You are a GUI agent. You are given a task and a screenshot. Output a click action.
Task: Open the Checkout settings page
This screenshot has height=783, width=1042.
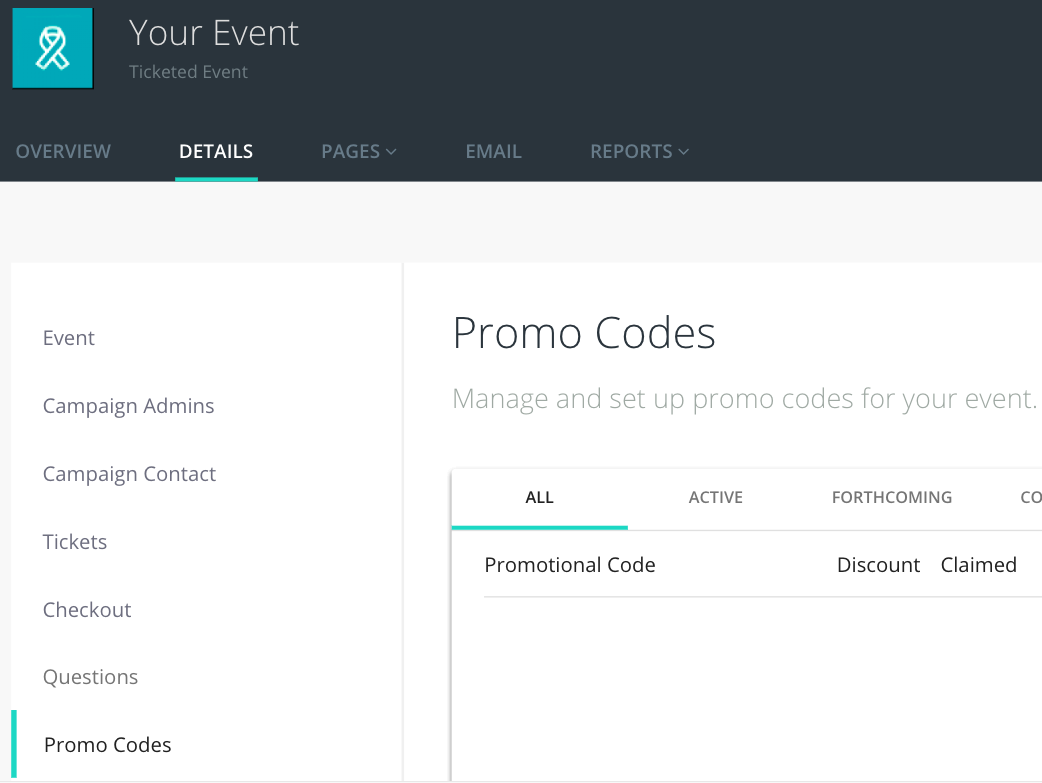[x=87, y=610]
